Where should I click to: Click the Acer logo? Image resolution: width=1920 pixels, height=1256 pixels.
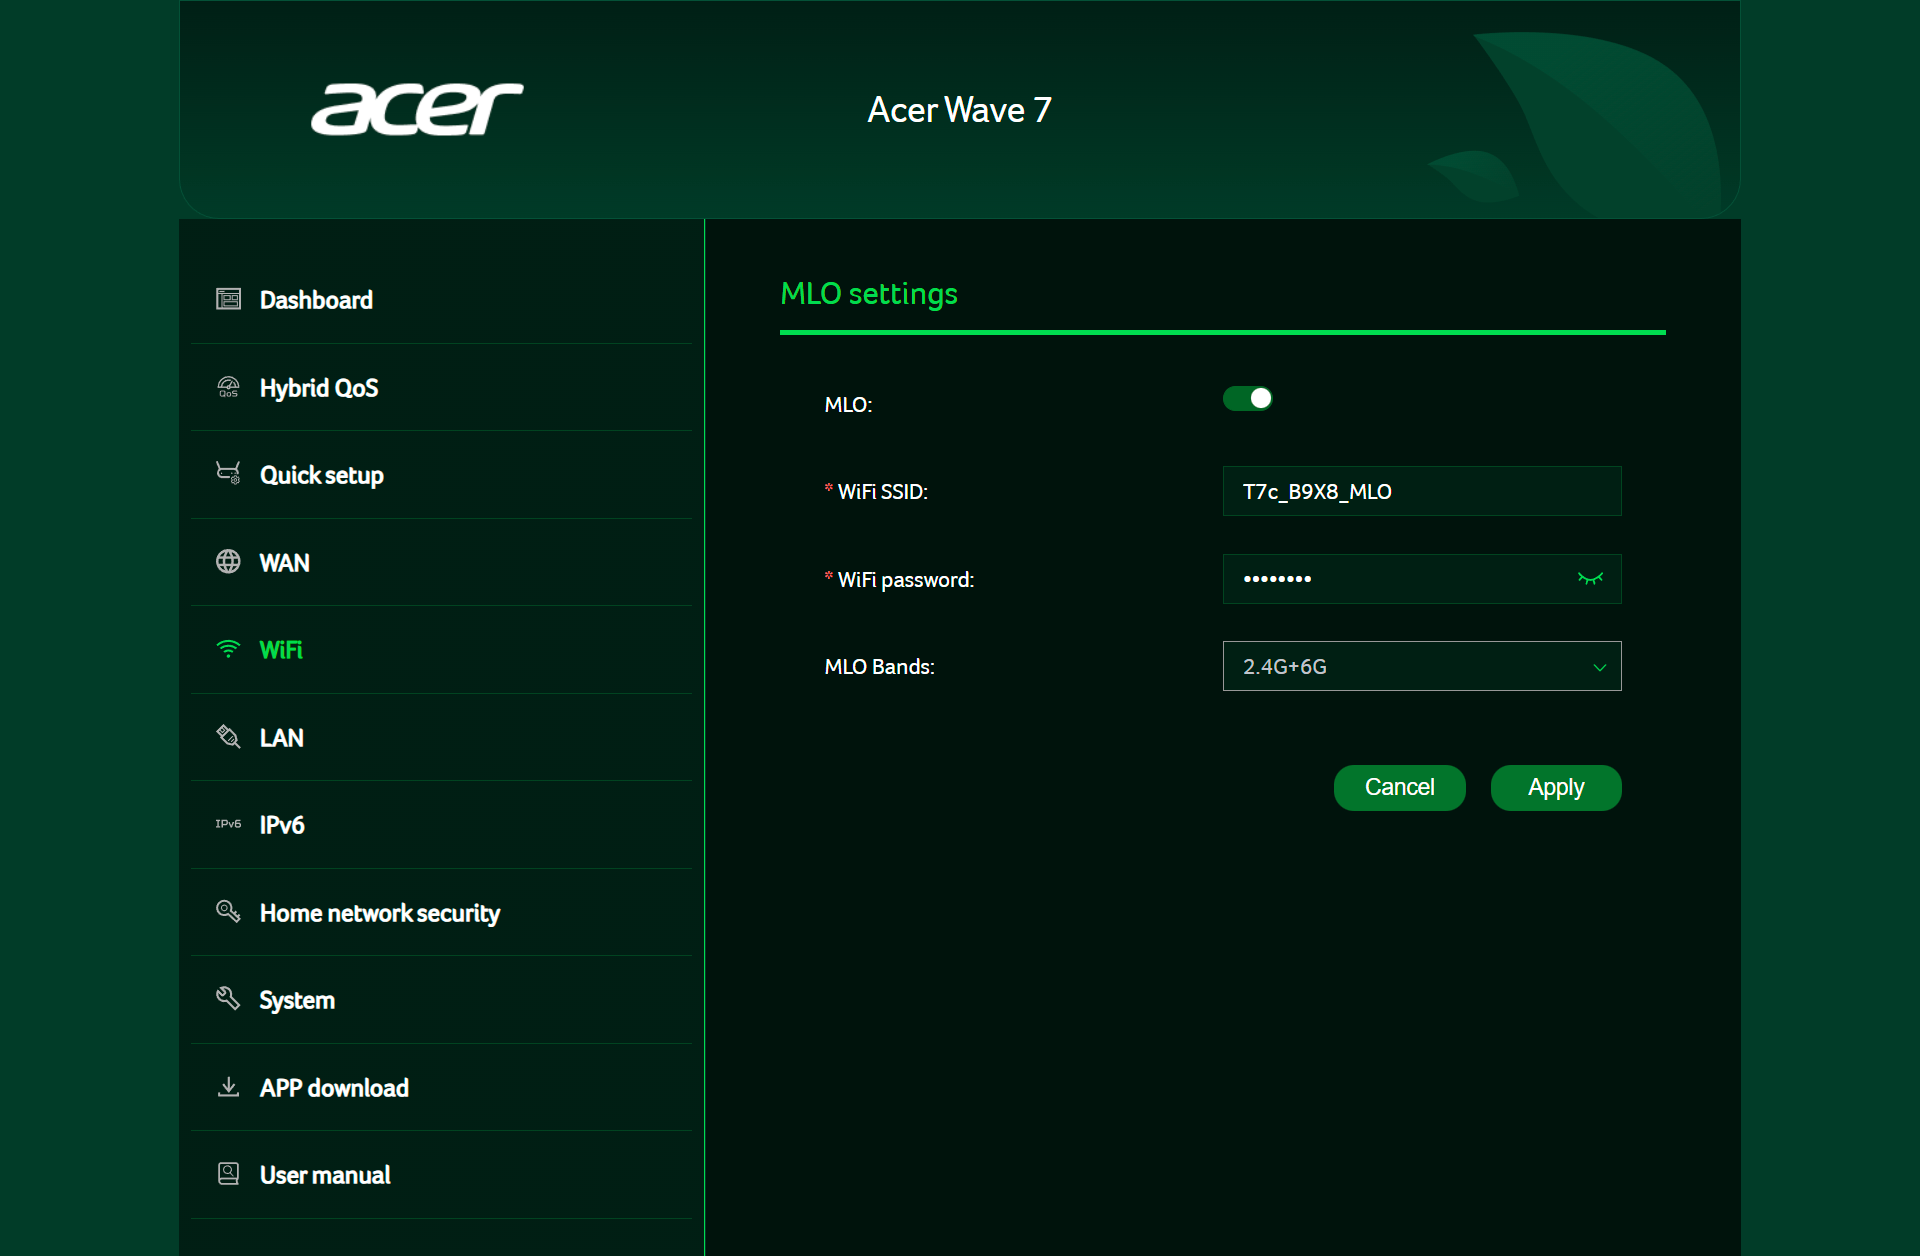tap(417, 109)
